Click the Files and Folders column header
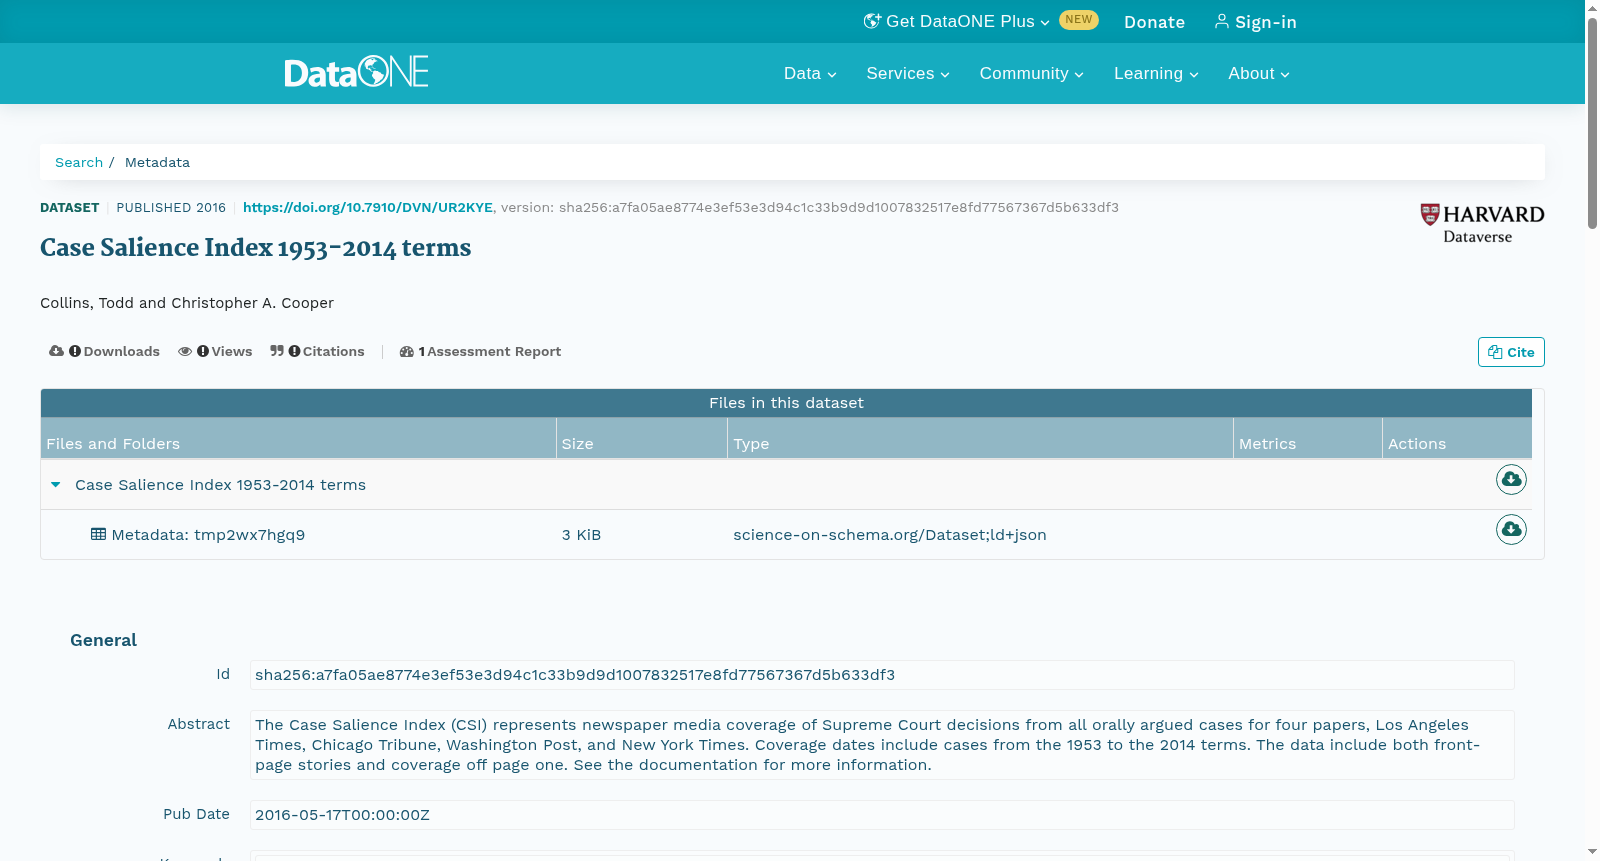Viewport: 1600px width, 861px height. pos(298,438)
